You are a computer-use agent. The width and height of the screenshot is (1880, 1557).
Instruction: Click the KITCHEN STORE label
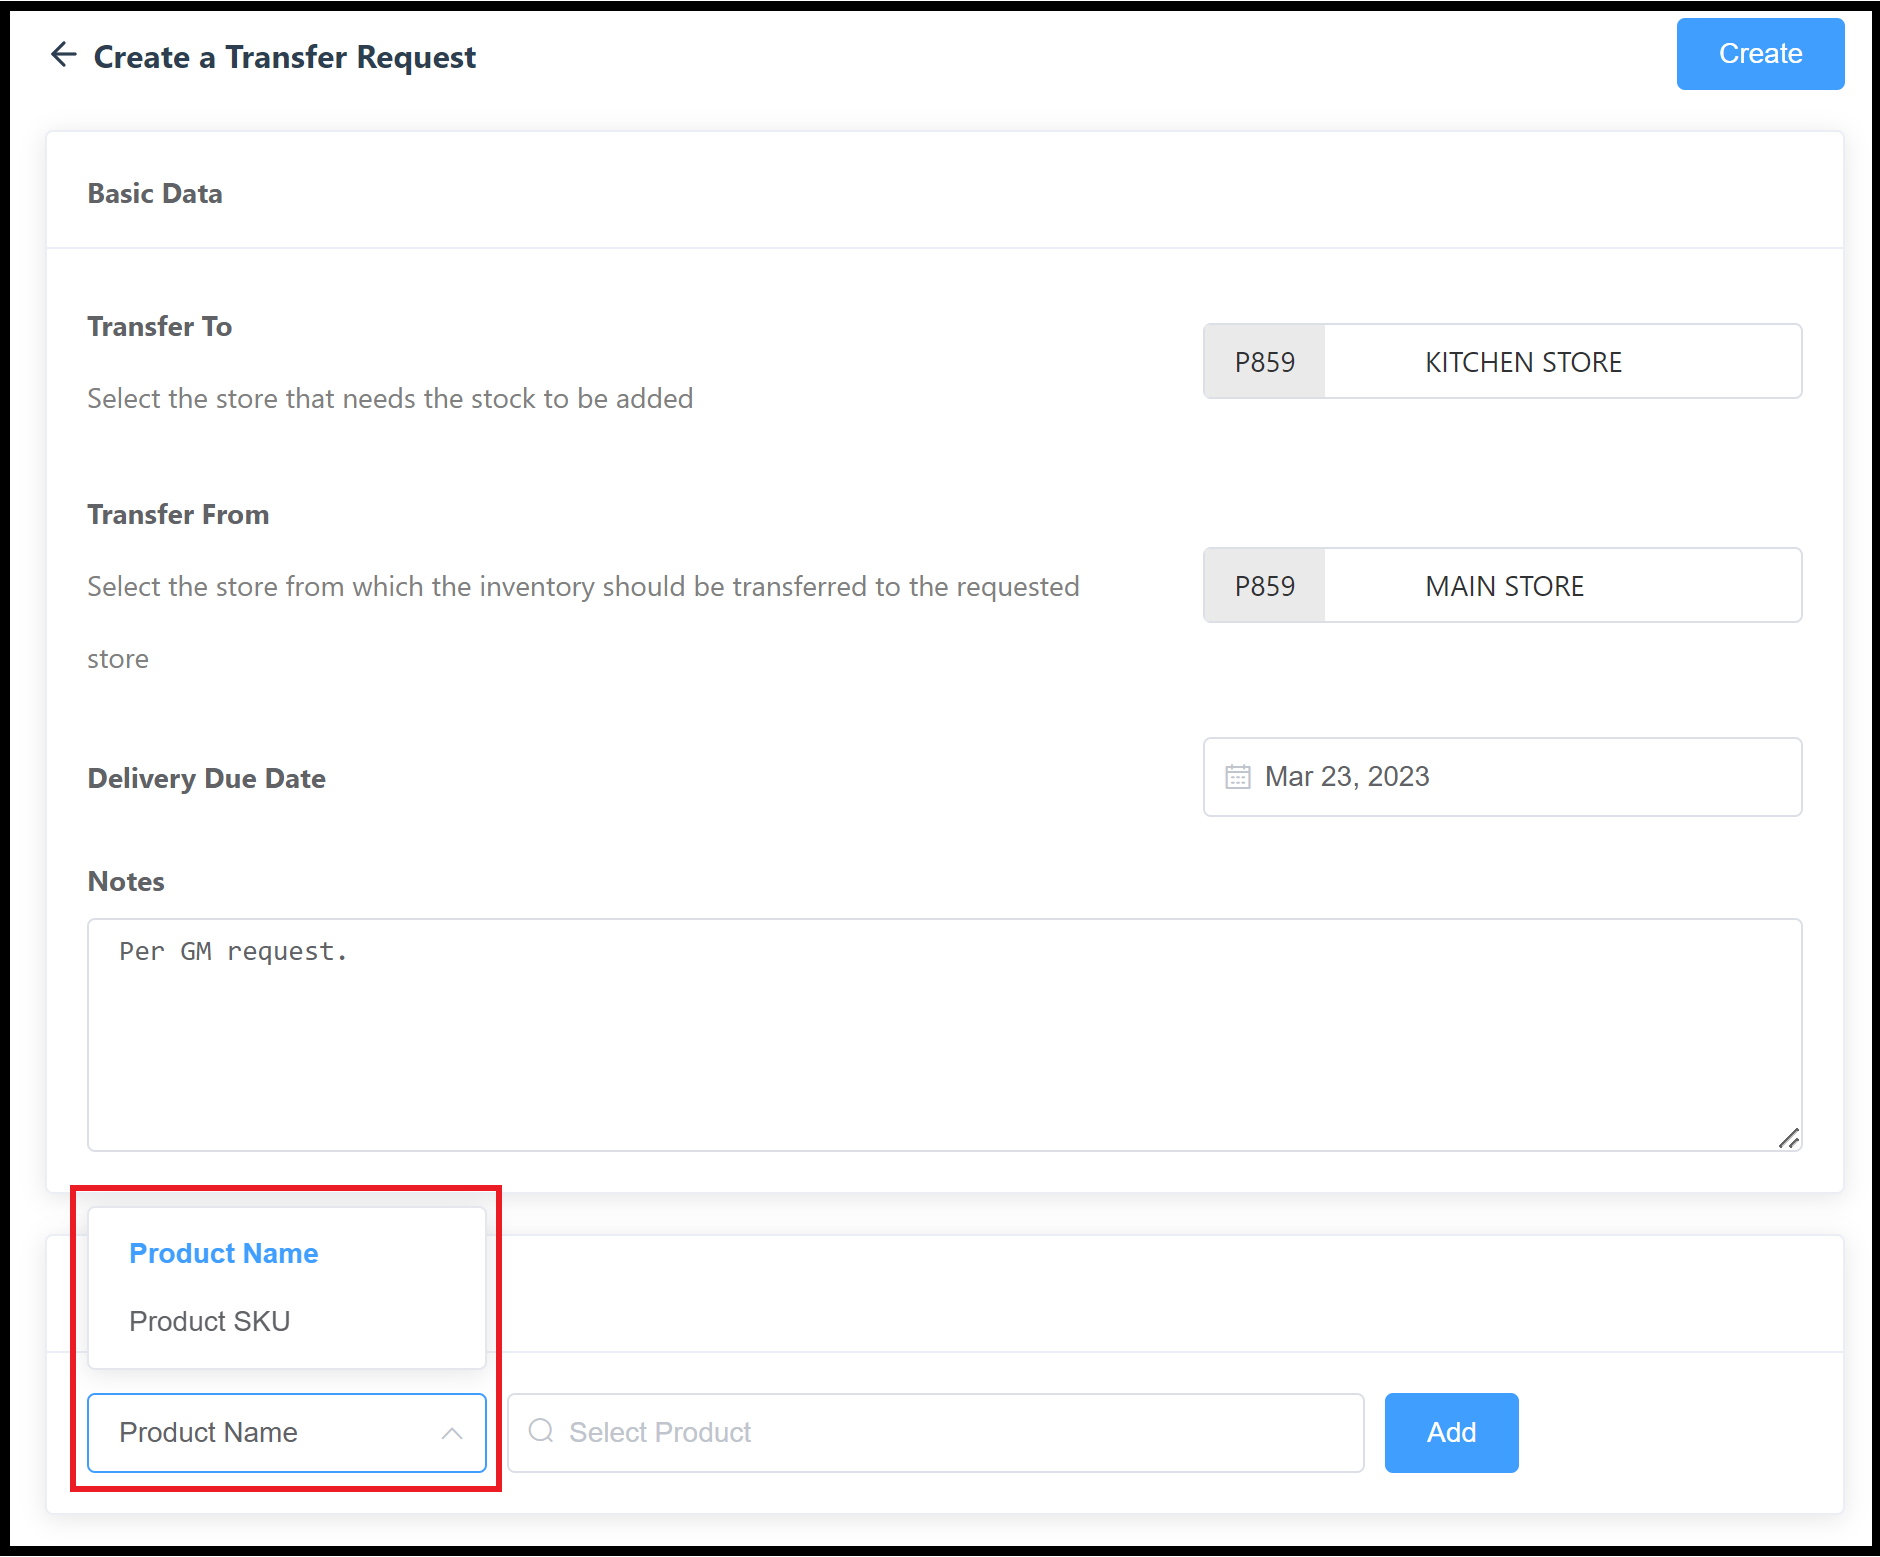[x=1522, y=361]
